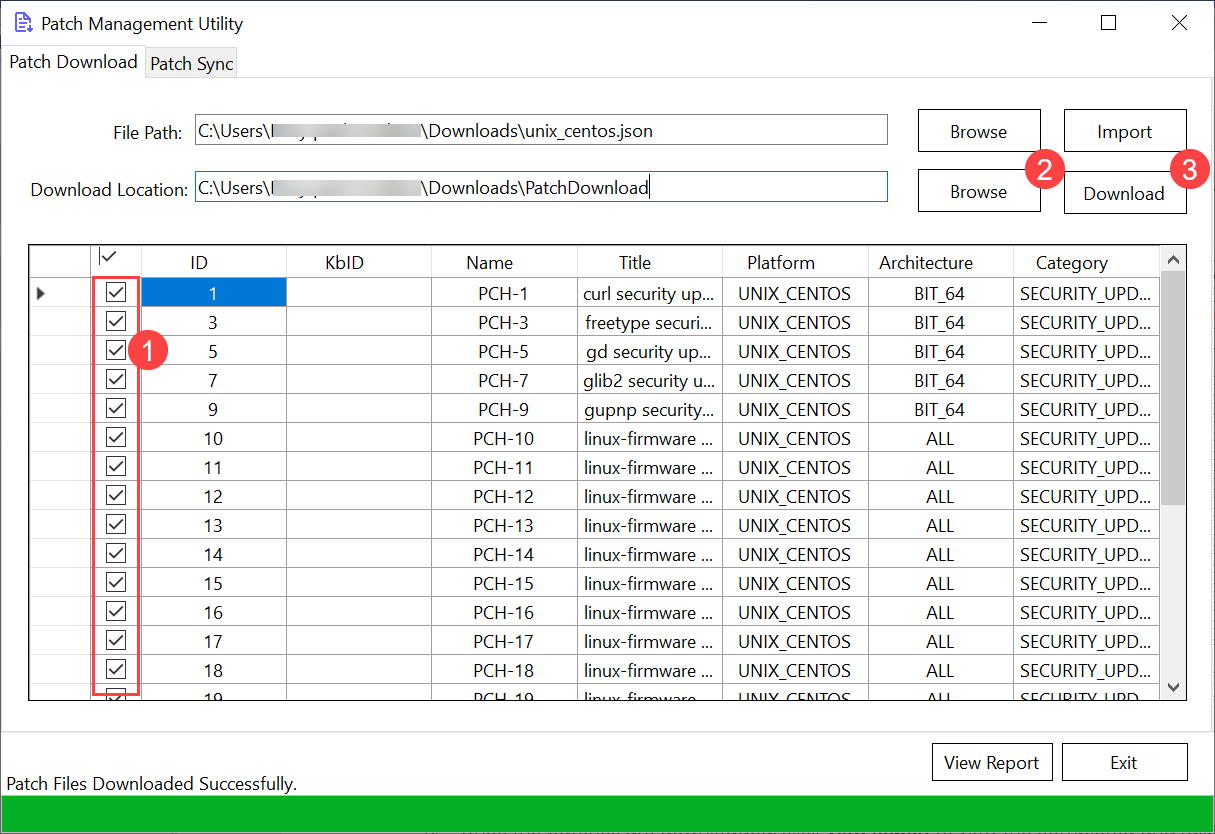Click Browse next to File Path
Image resolution: width=1215 pixels, height=834 pixels.
pyautogui.click(x=978, y=131)
